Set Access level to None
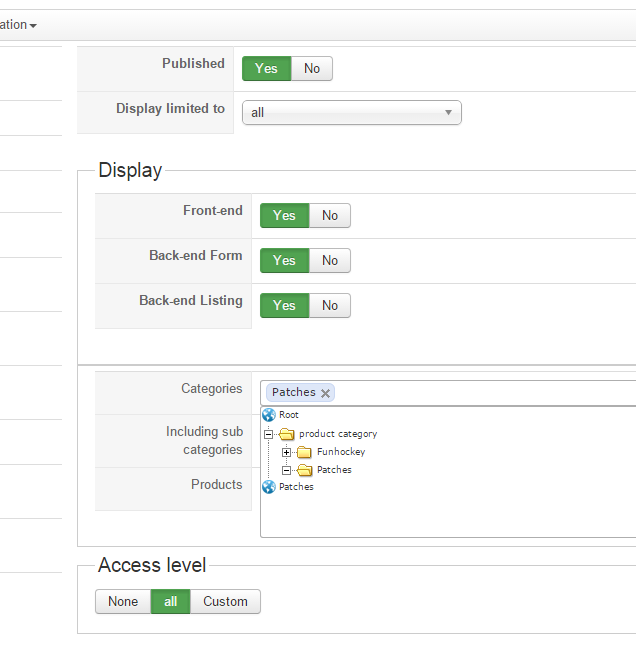The height and width of the screenshot is (653, 636). pyautogui.click(x=123, y=602)
